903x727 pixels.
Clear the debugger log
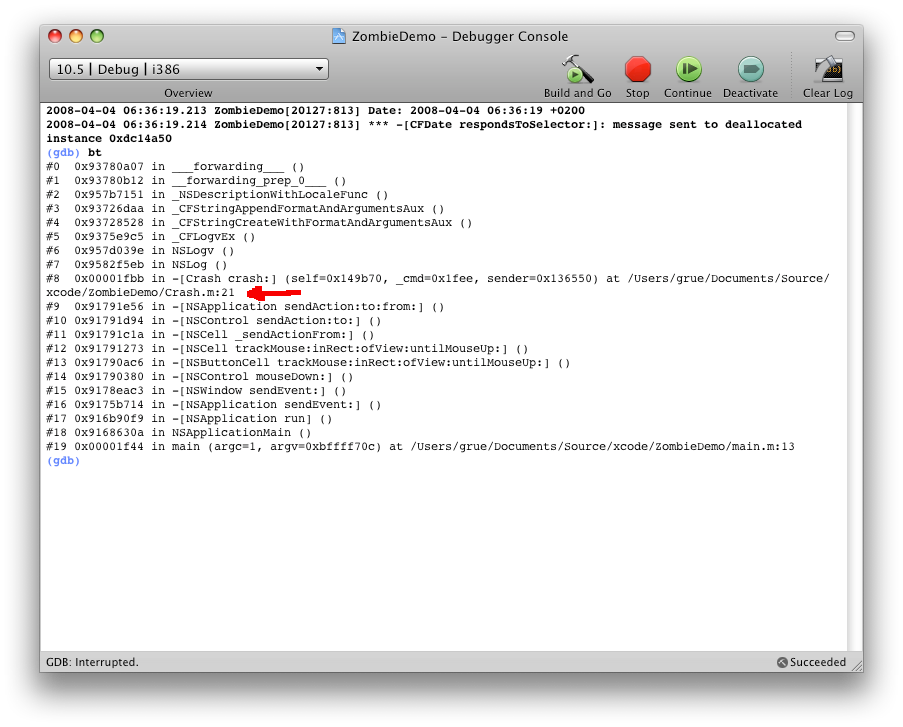pyautogui.click(x=828, y=69)
